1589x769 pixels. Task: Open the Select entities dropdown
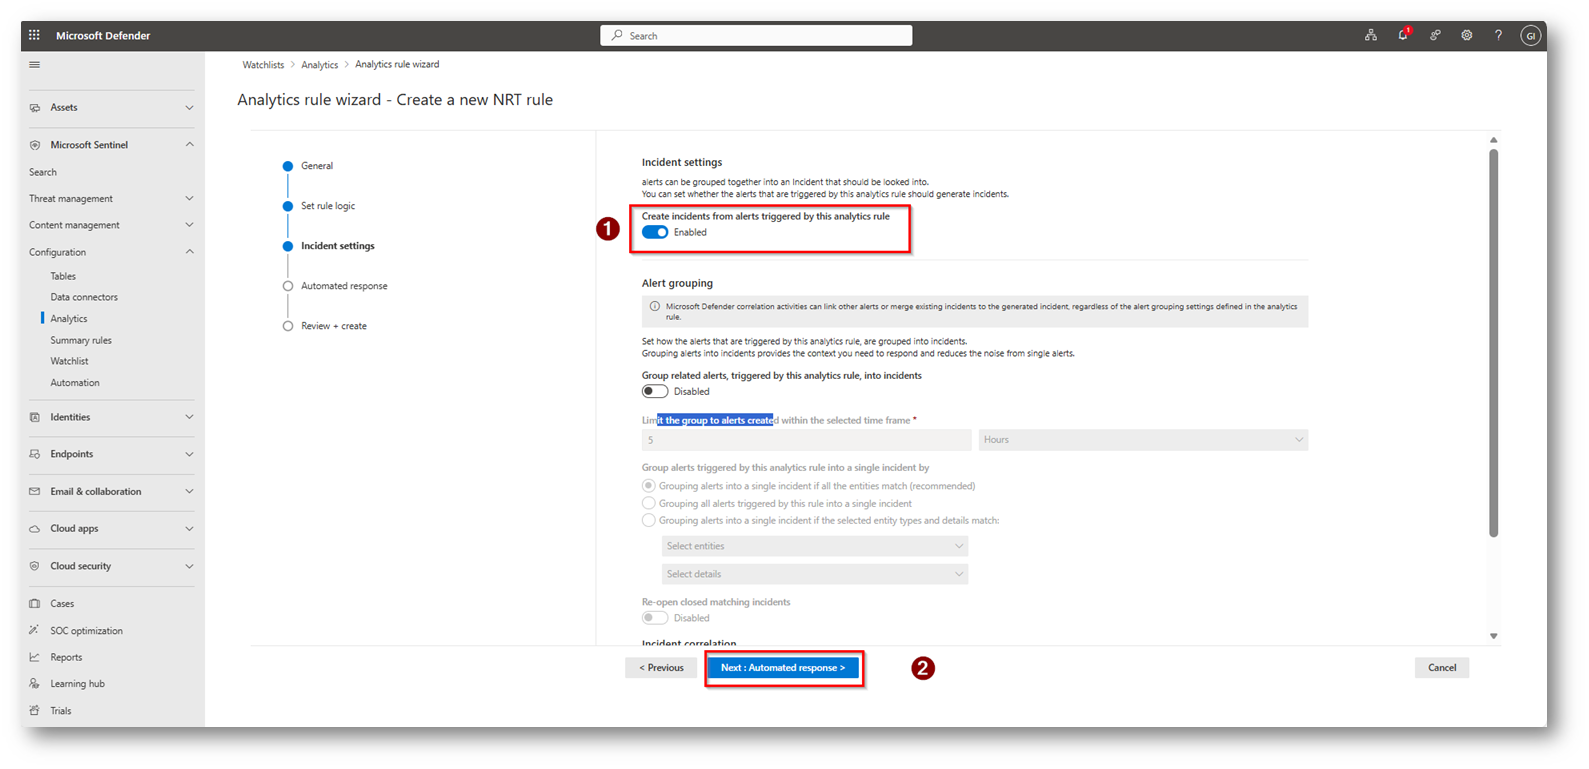(815, 546)
